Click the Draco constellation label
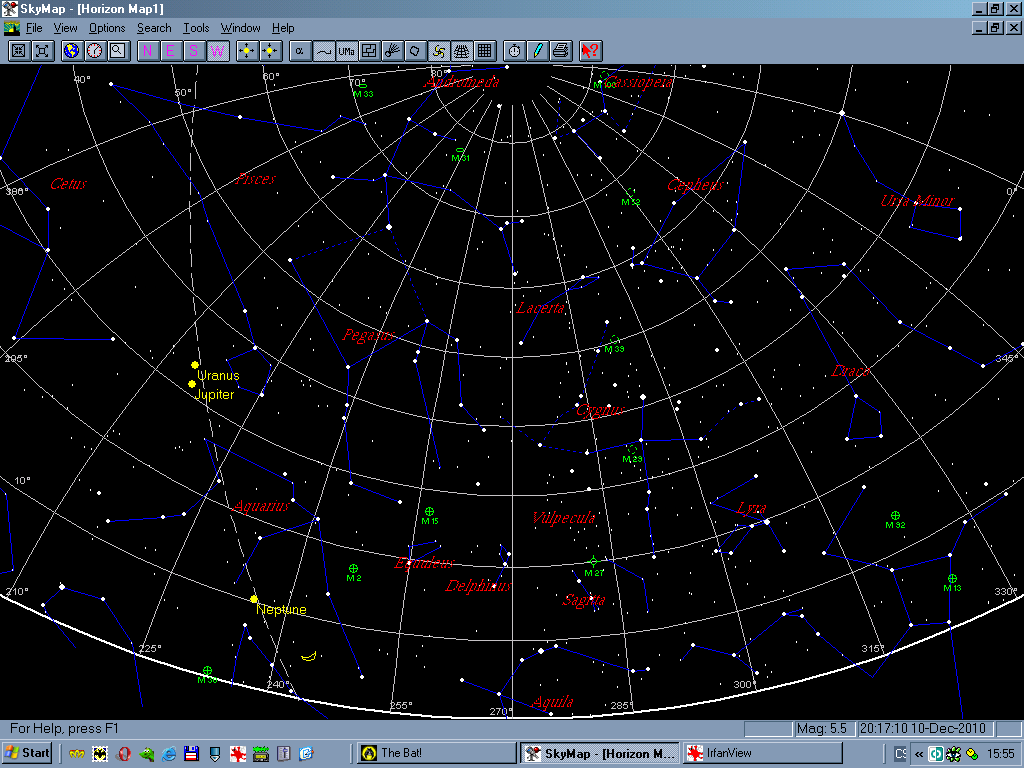 pos(850,371)
